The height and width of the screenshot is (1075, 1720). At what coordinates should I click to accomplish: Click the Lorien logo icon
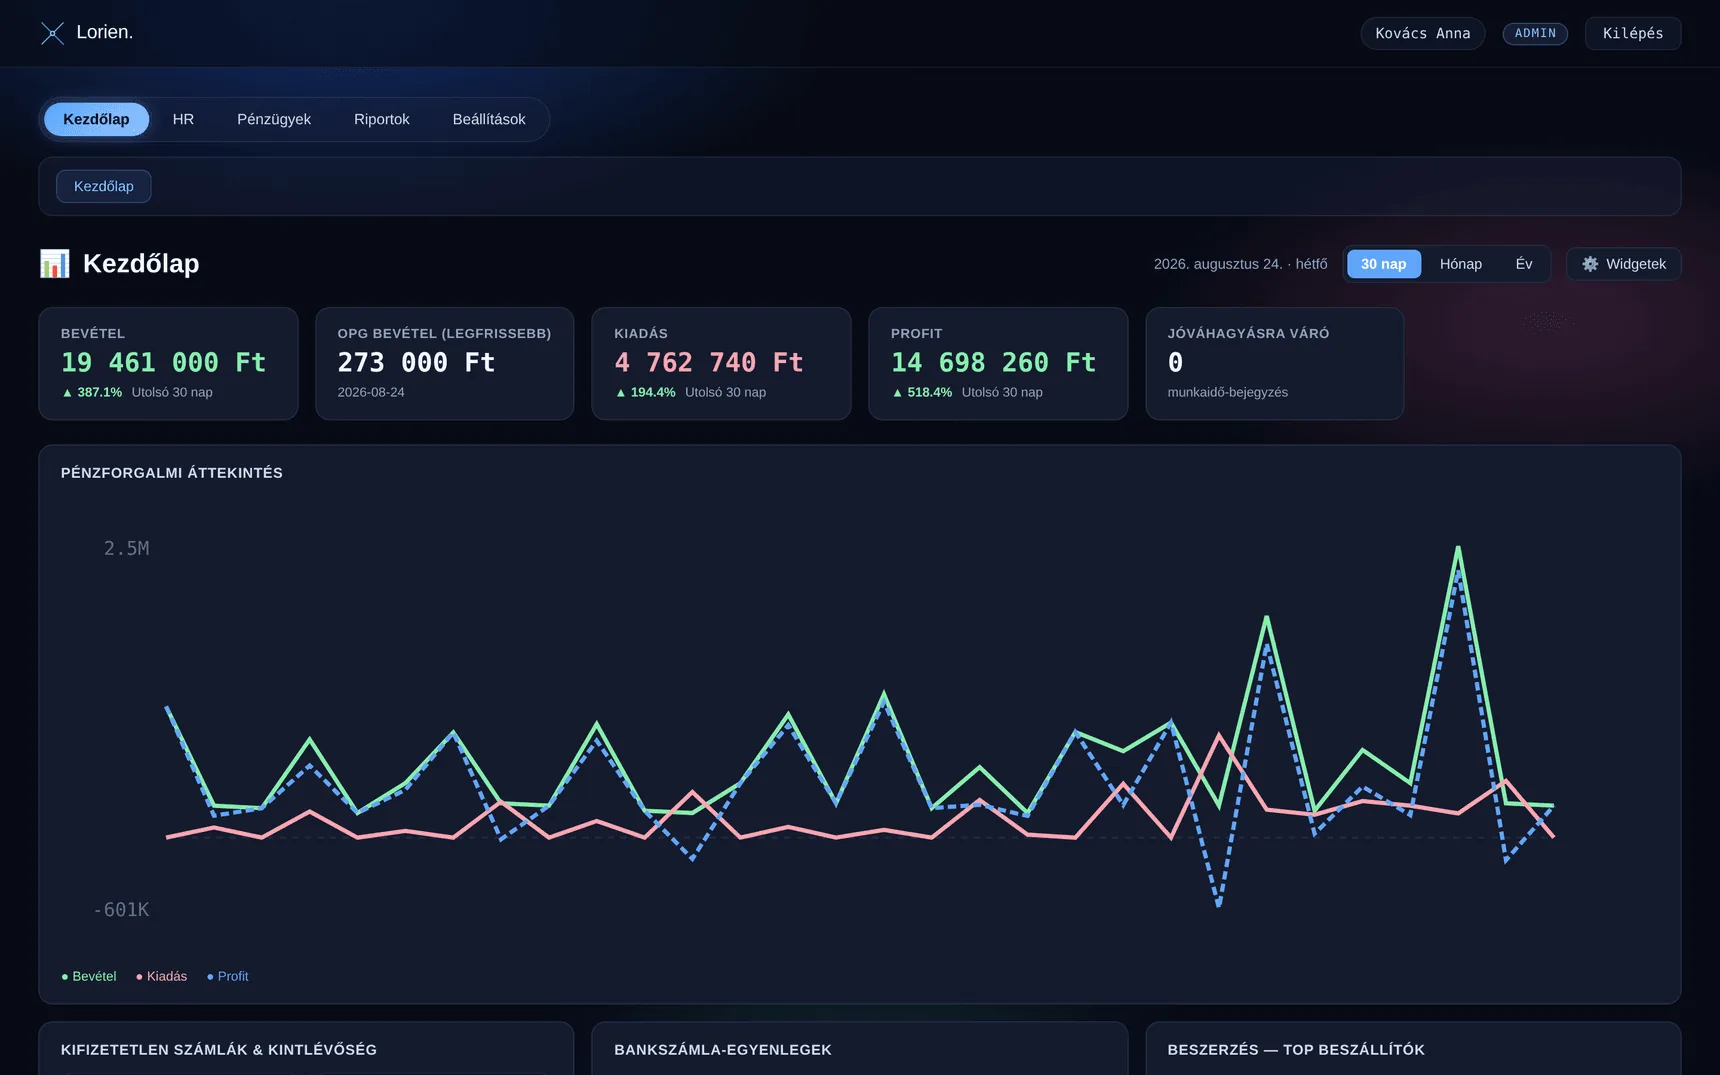pos(52,33)
